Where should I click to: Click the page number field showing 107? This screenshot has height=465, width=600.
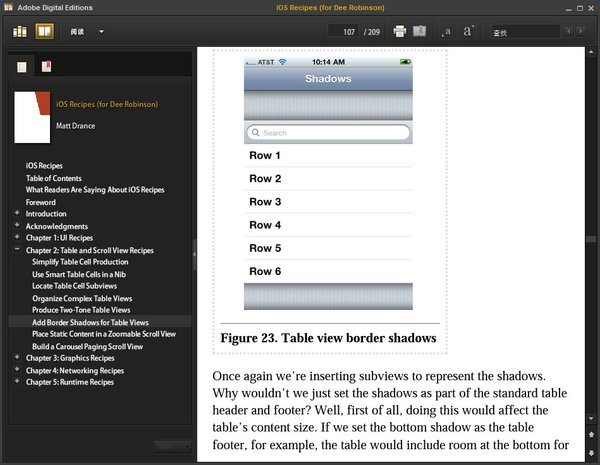coord(344,32)
